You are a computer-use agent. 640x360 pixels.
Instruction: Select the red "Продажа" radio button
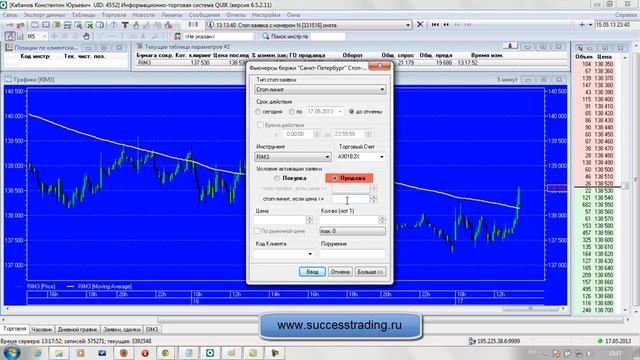point(335,178)
